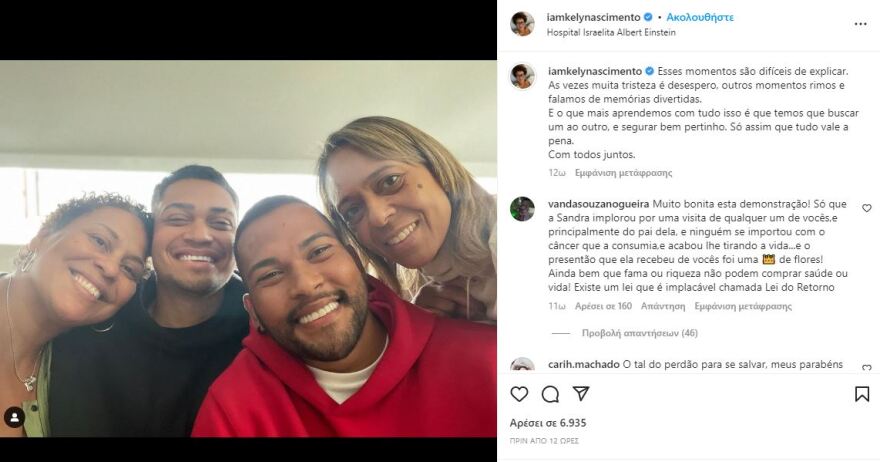This screenshot has width=880, height=462.
Task: Save post with bookmark icon
Action: (862, 394)
